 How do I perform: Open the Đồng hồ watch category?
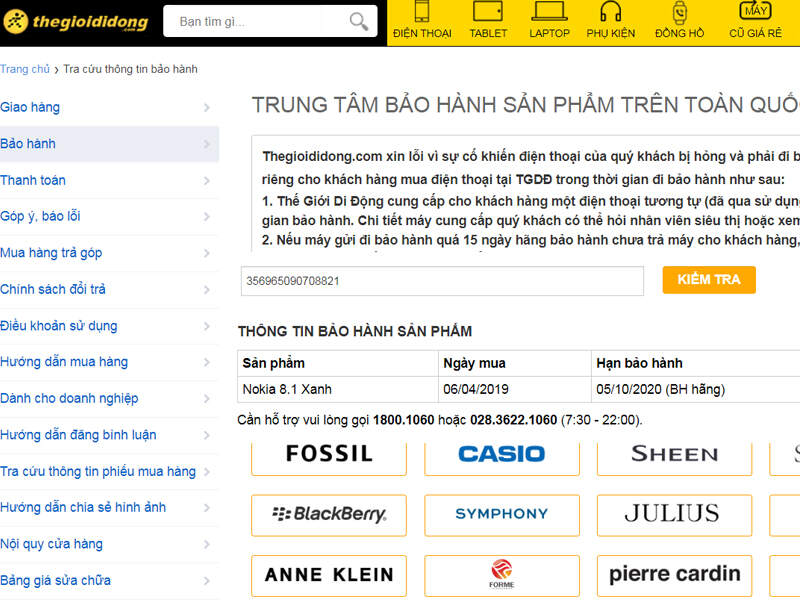[680, 22]
